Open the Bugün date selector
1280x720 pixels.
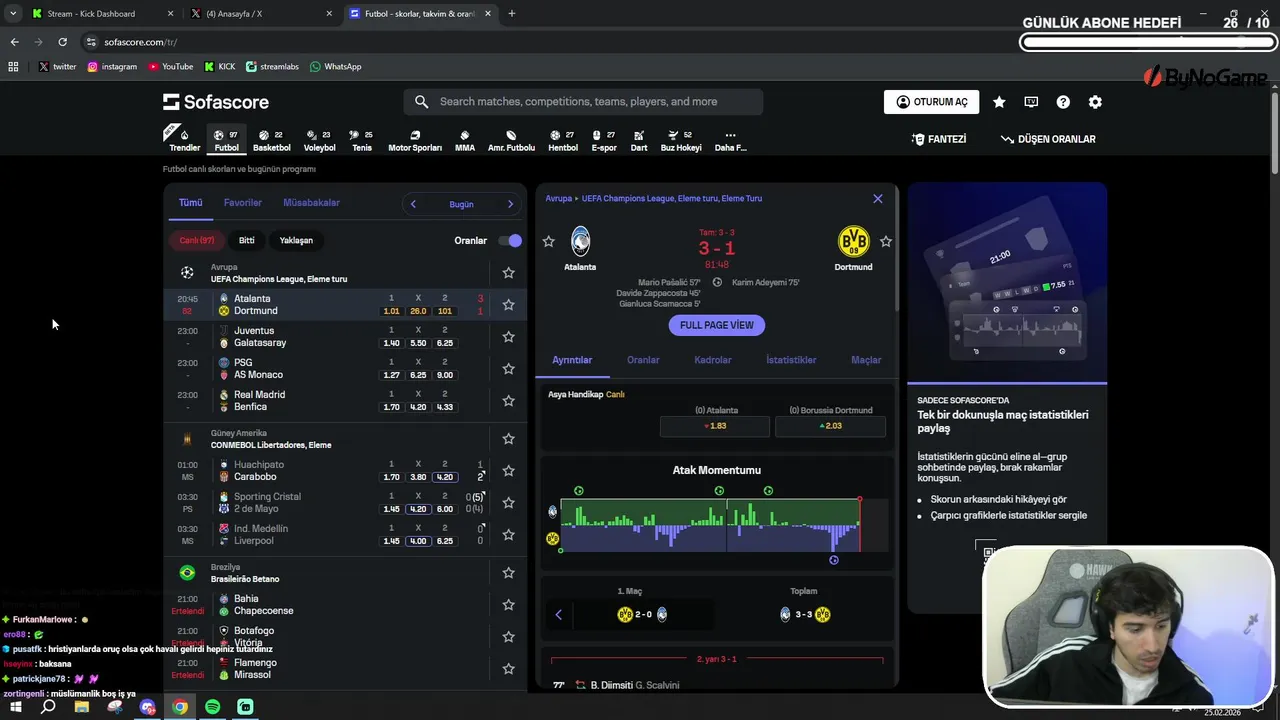pyautogui.click(x=461, y=204)
